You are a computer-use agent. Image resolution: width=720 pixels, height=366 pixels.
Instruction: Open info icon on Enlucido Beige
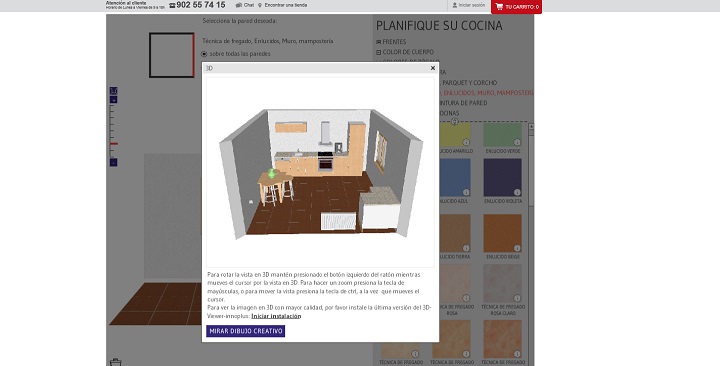click(x=517, y=248)
